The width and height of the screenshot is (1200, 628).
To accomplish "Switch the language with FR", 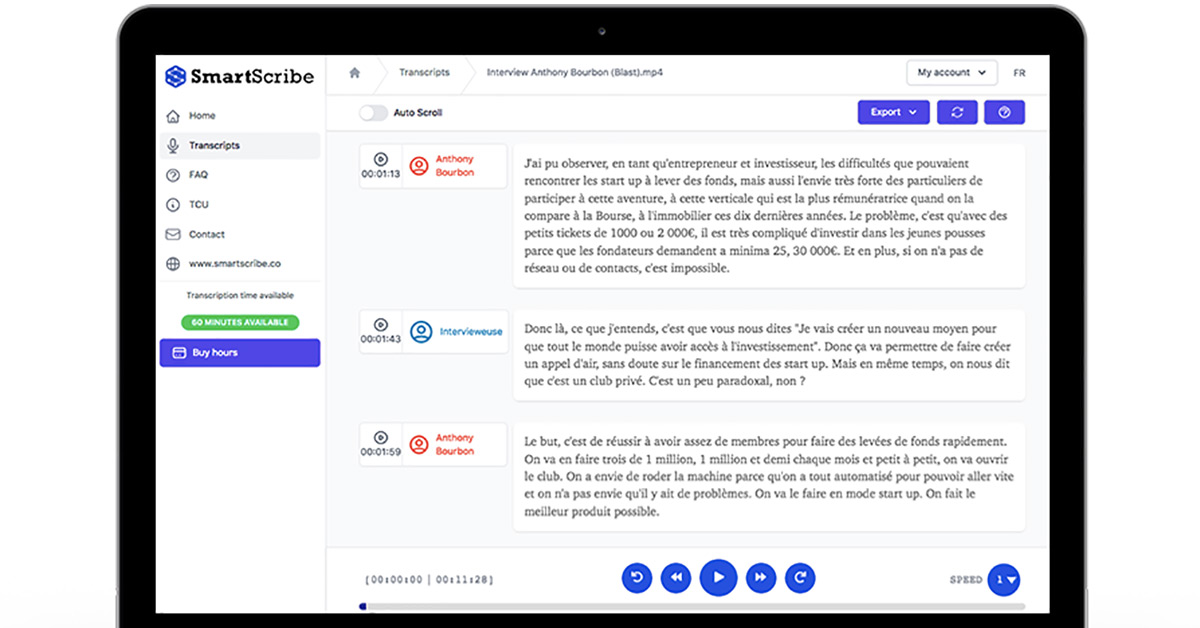I will pyautogui.click(x=1019, y=73).
